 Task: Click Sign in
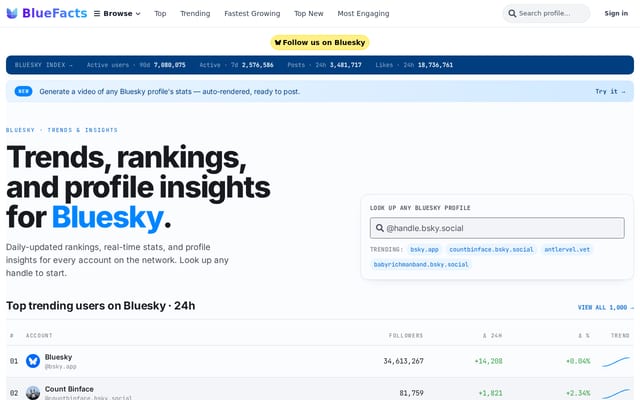[x=616, y=13]
